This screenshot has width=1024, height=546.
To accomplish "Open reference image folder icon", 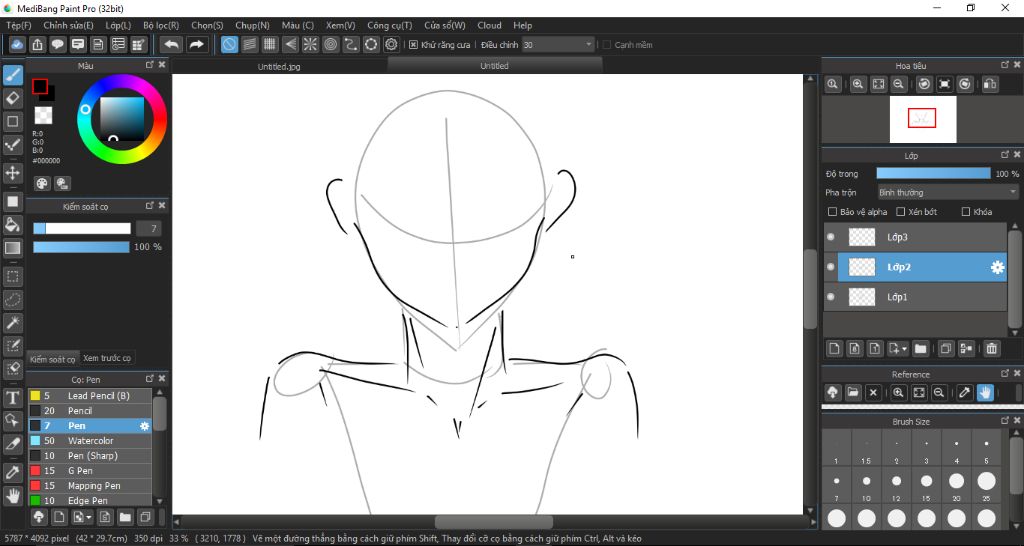I will [x=853, y=393].
